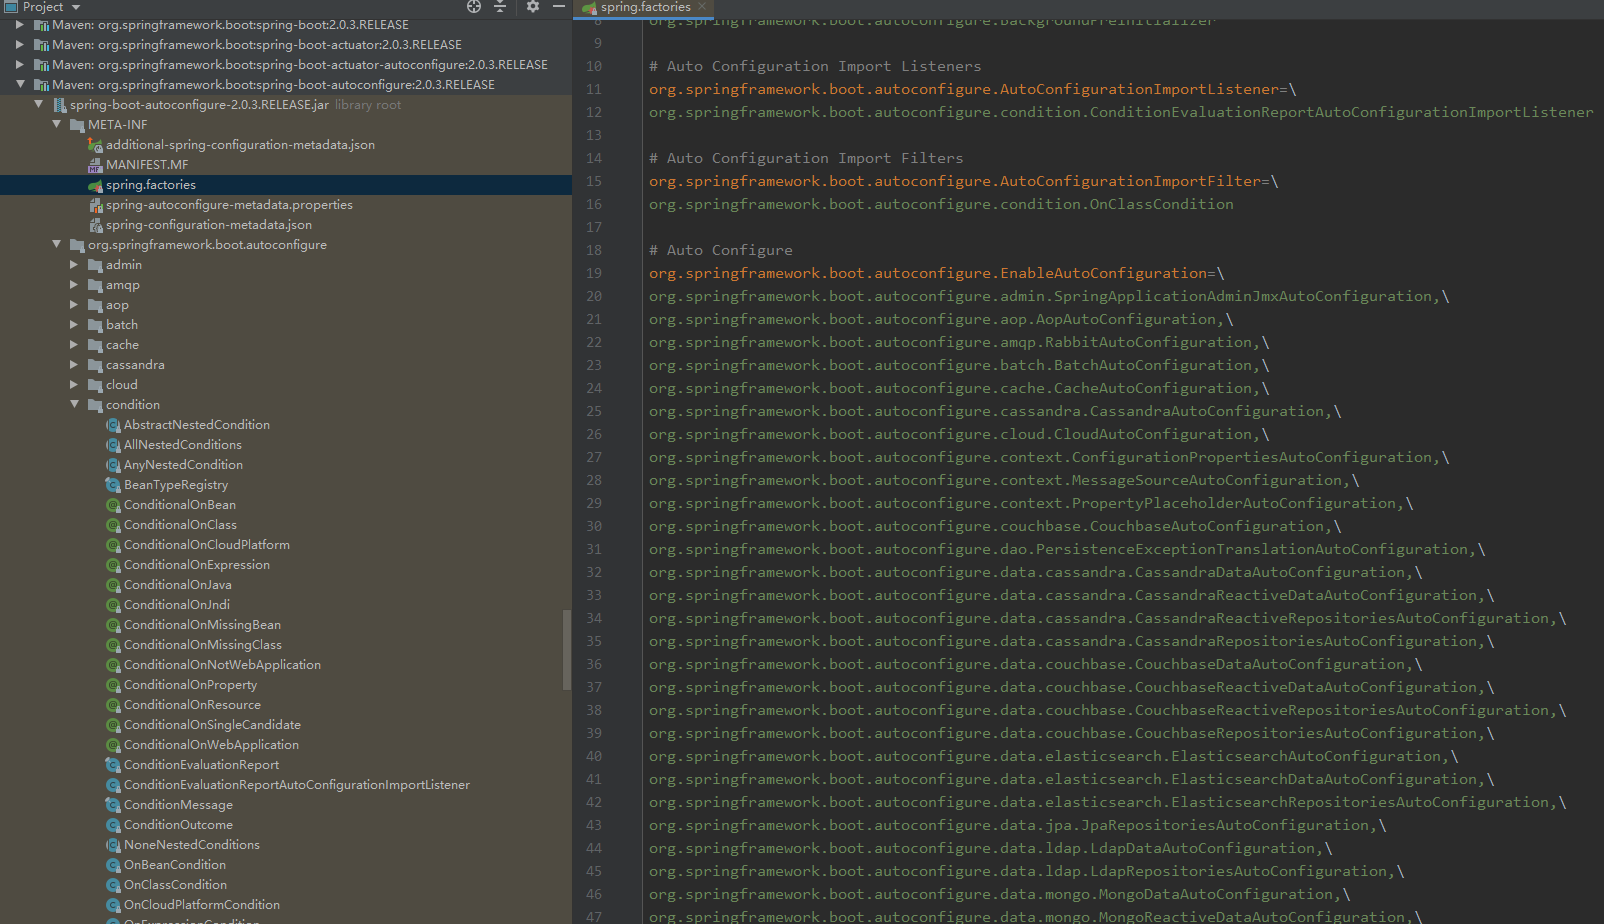Select ConditionEvaluationReportAutoConfigurationImportListener class
Image resolution: width=1604 pixels, height=924 pixels.
(297, 785)
